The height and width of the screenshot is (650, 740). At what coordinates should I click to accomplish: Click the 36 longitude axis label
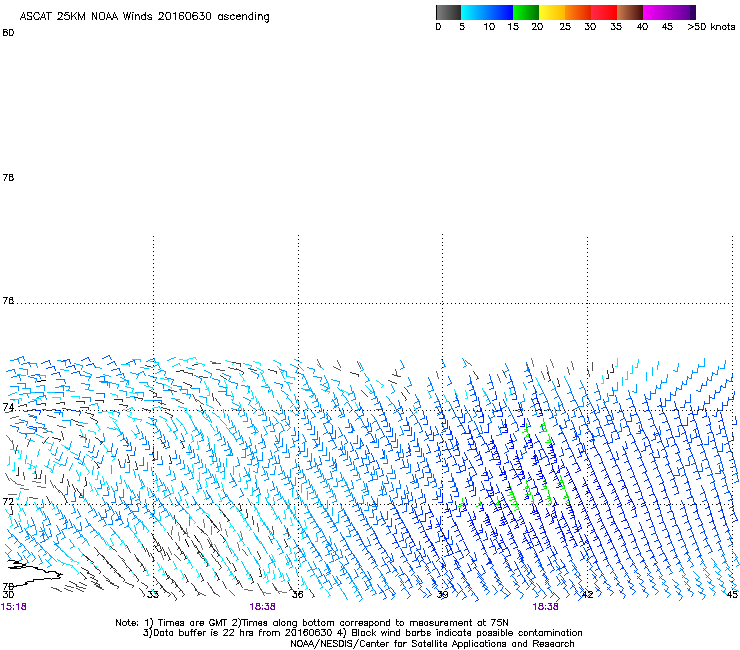pyautogui.click(x=298, y=595)
